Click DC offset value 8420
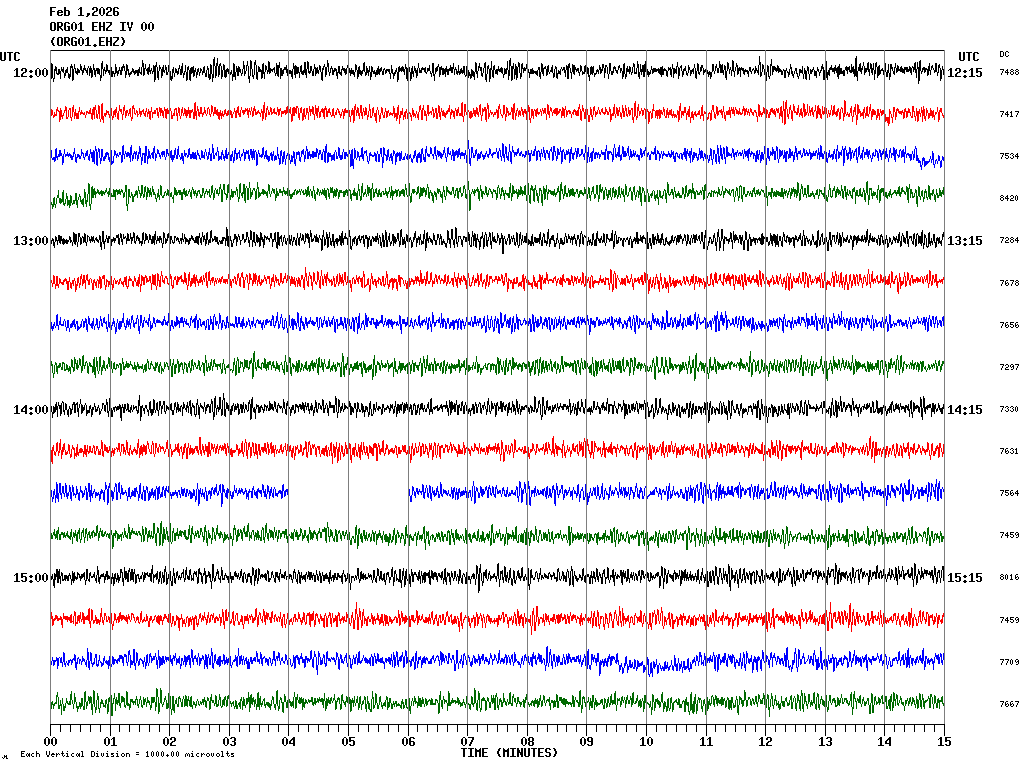Image resolution: width=1024 pixels, height=768 pixels. (1009, 199)
